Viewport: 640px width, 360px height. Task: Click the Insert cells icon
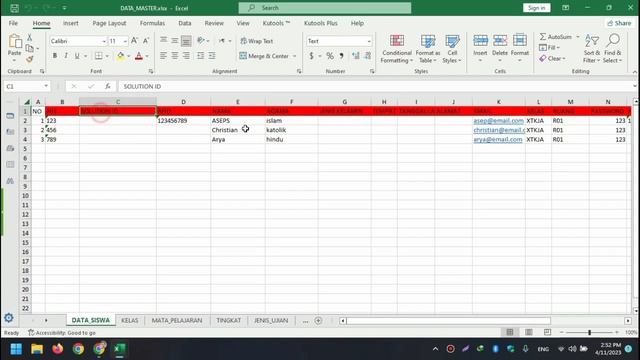[480, 40]
